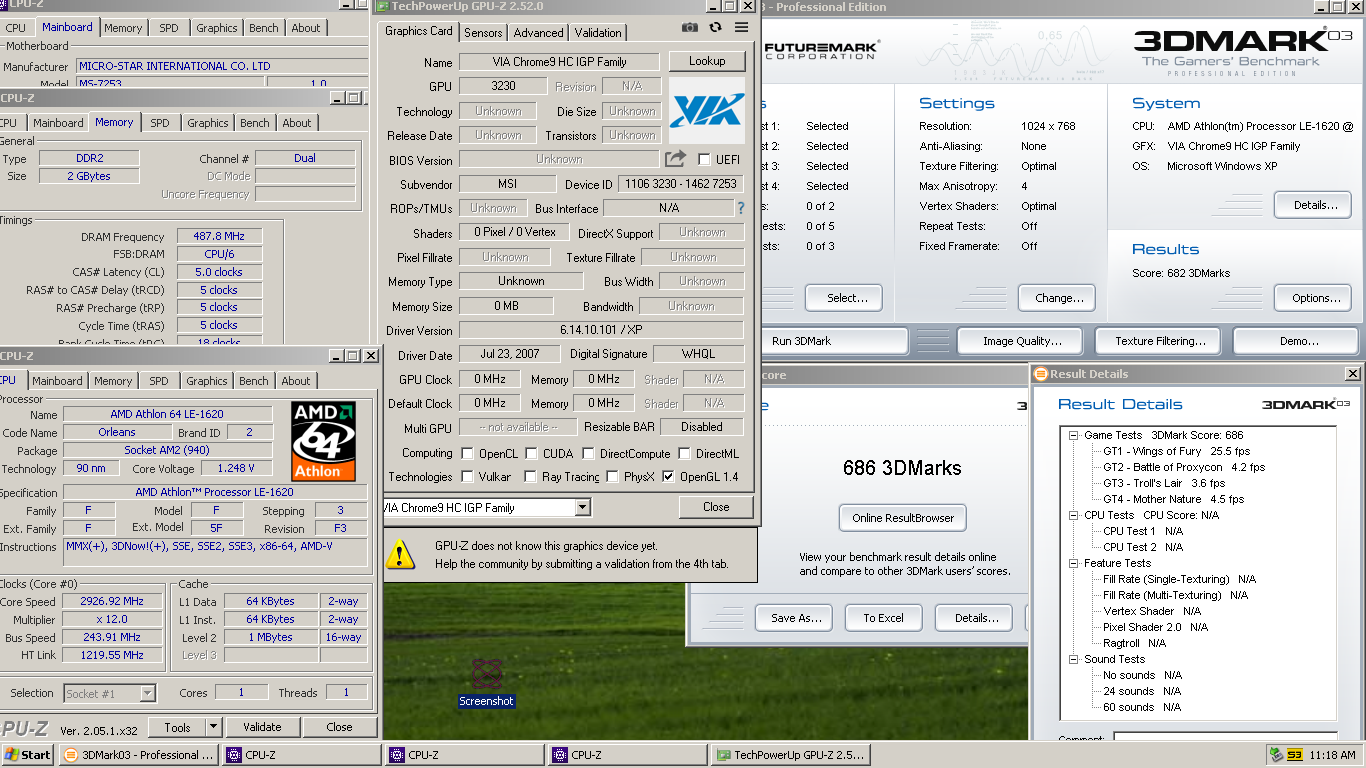This screenshot has width=1366, height=768.
Task: Collapse the Game Tests tree node
Action: 1074,435
